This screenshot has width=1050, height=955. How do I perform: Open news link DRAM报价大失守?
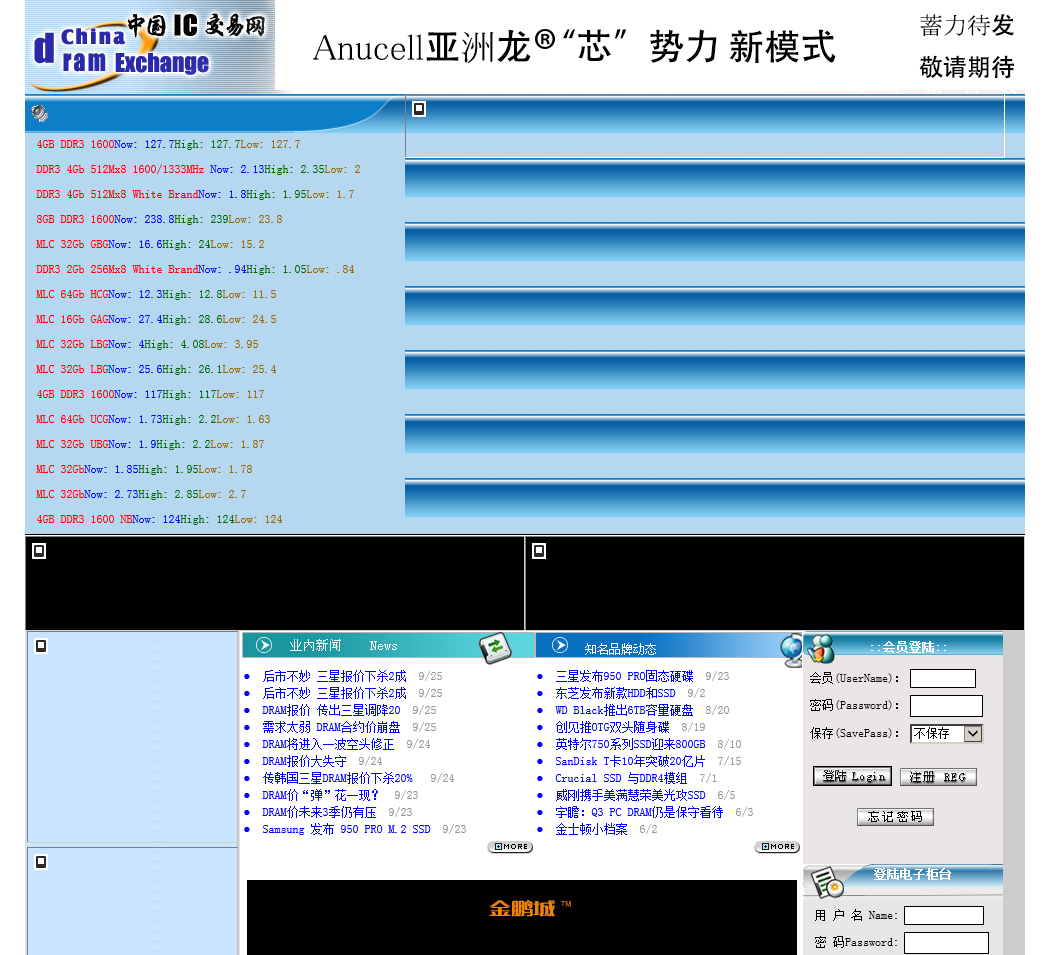[304, 761]
